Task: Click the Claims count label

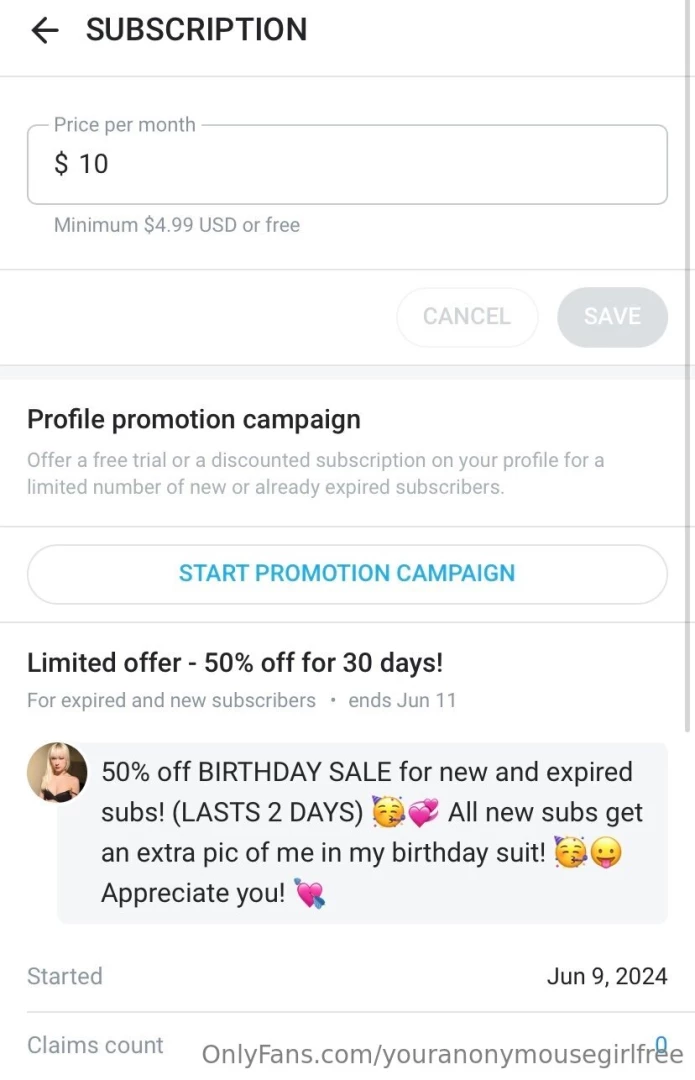Action: [95, 1045]
